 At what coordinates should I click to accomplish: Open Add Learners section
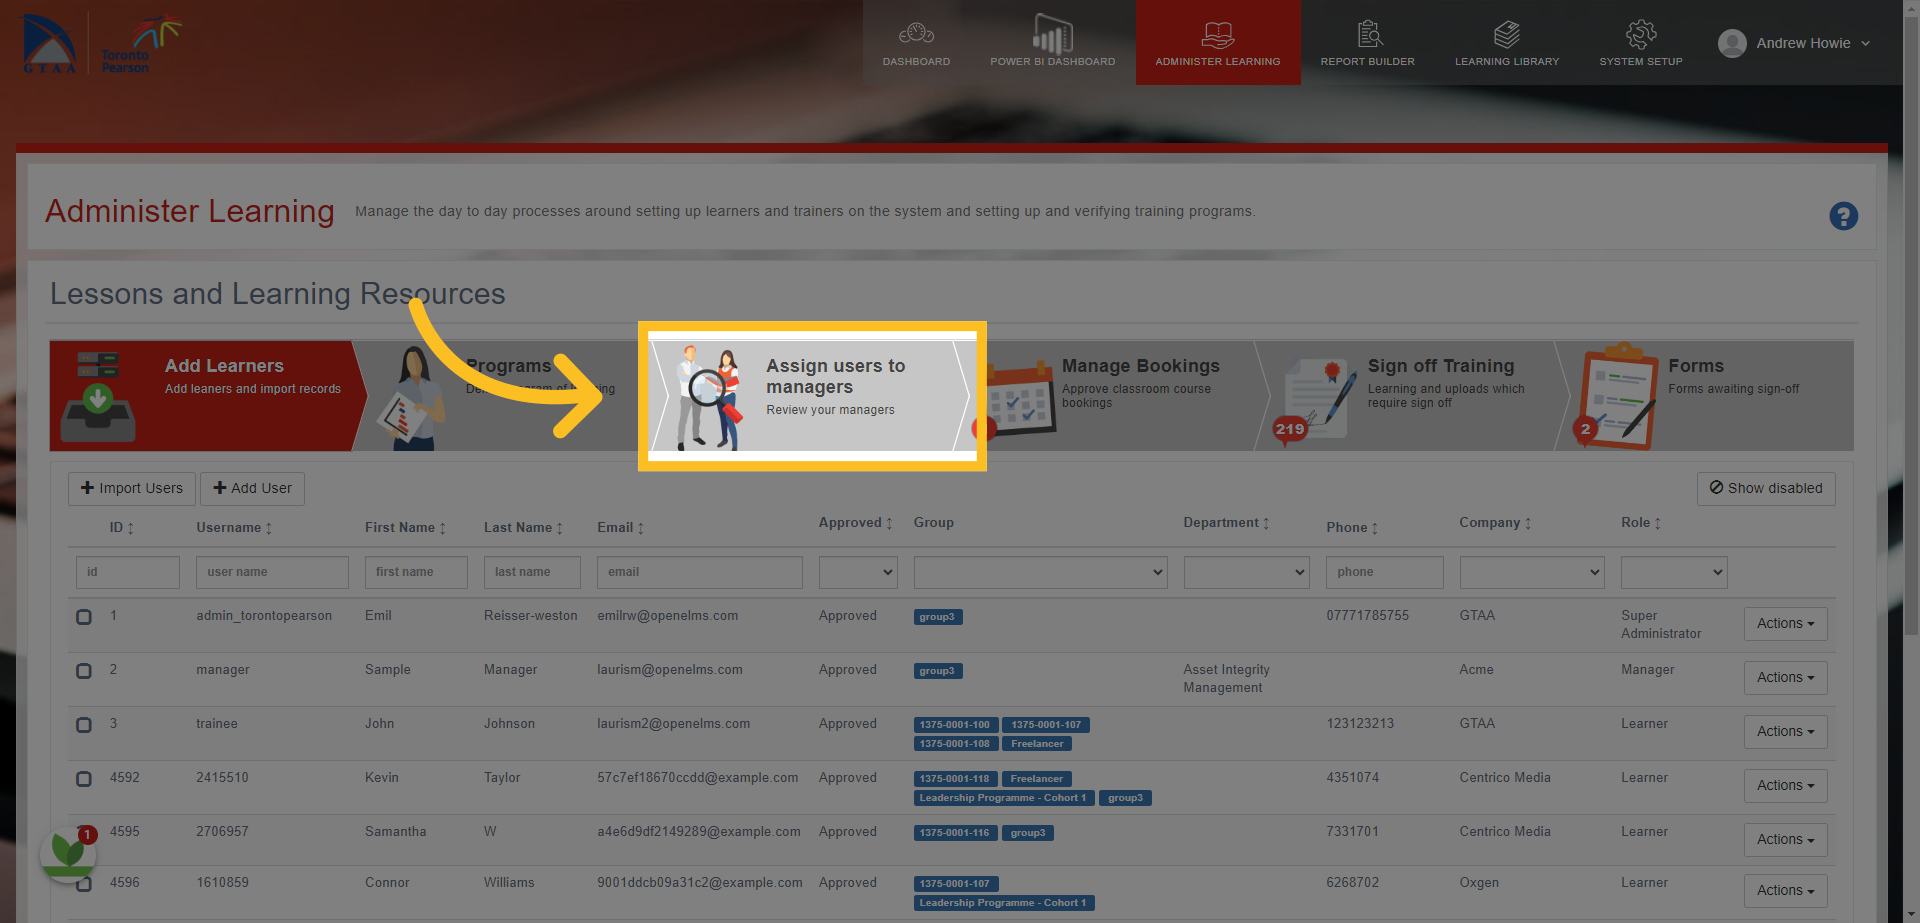pyautogui.click(x=208, y=396)
